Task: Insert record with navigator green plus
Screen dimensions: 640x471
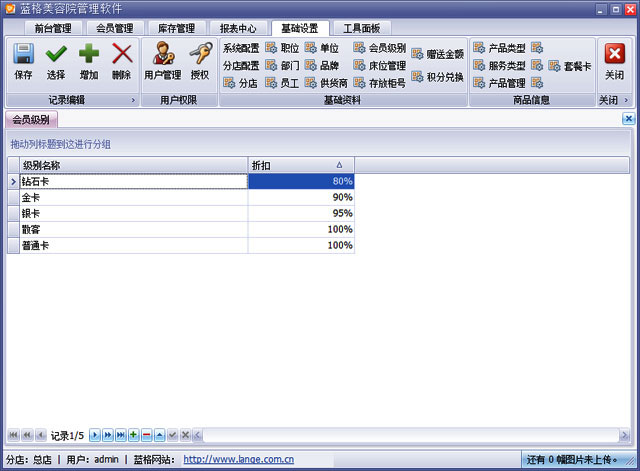Action: click(133, 435)
